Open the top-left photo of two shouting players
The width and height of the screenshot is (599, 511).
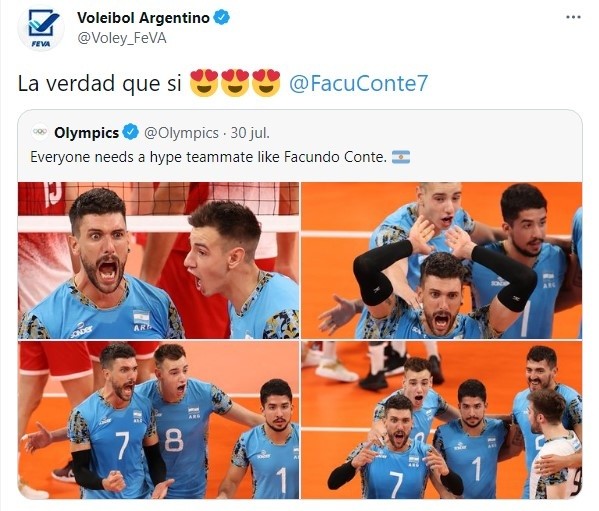tap(159, 260)
